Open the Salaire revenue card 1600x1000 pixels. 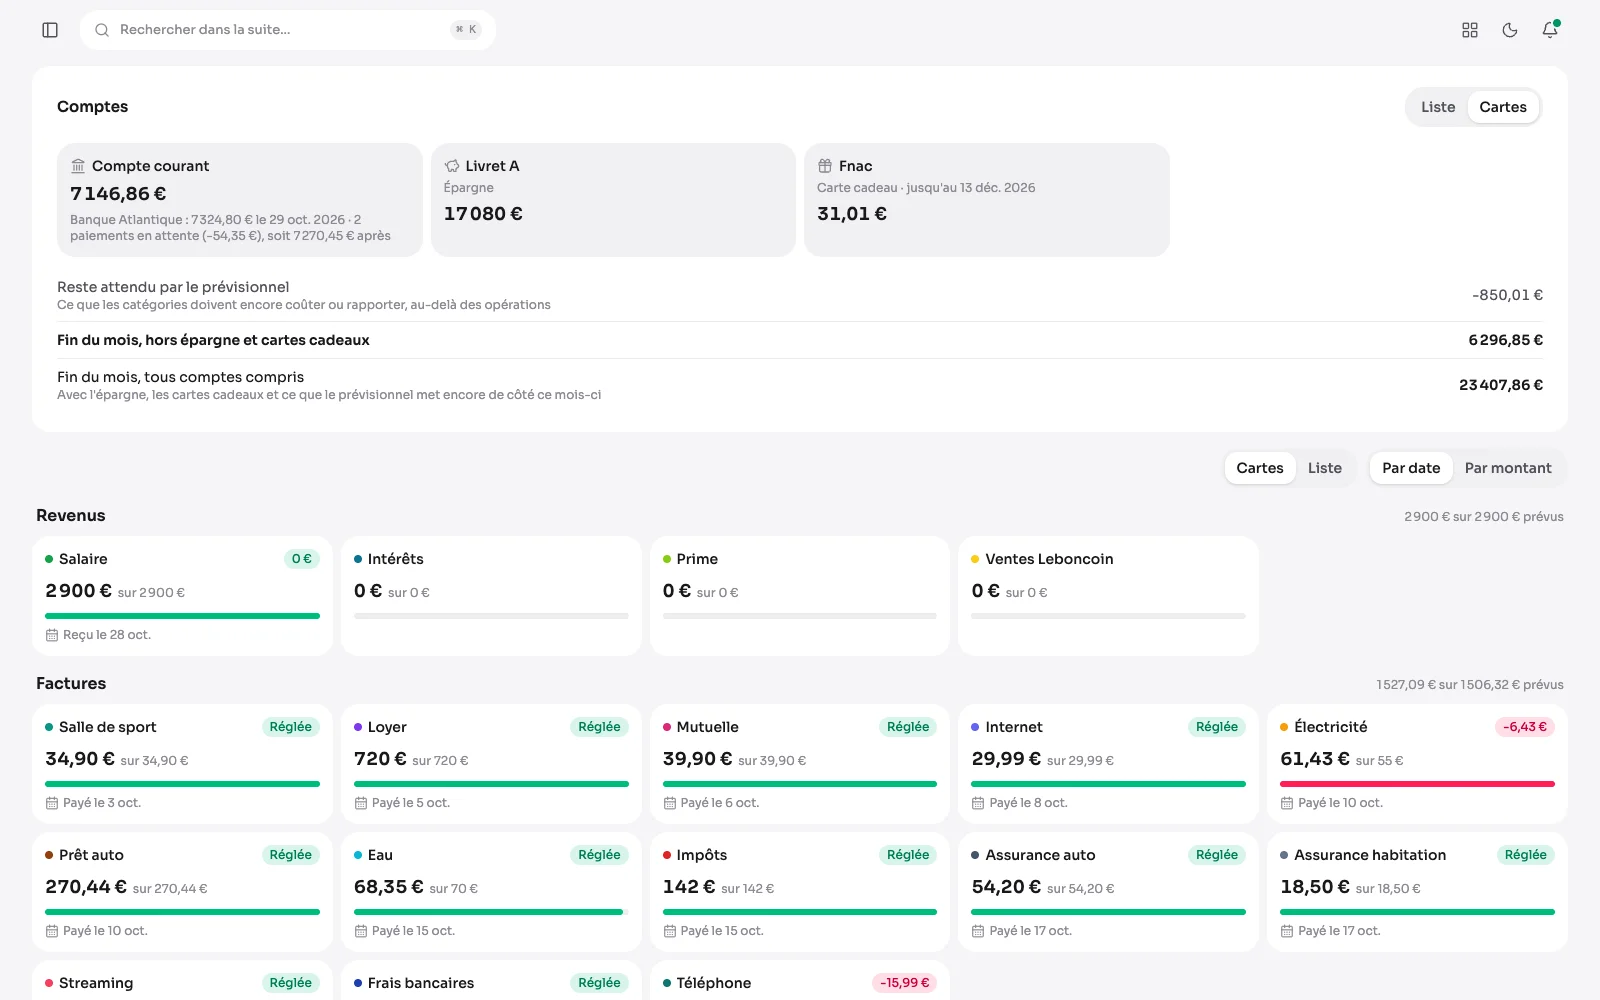[182, 596]
